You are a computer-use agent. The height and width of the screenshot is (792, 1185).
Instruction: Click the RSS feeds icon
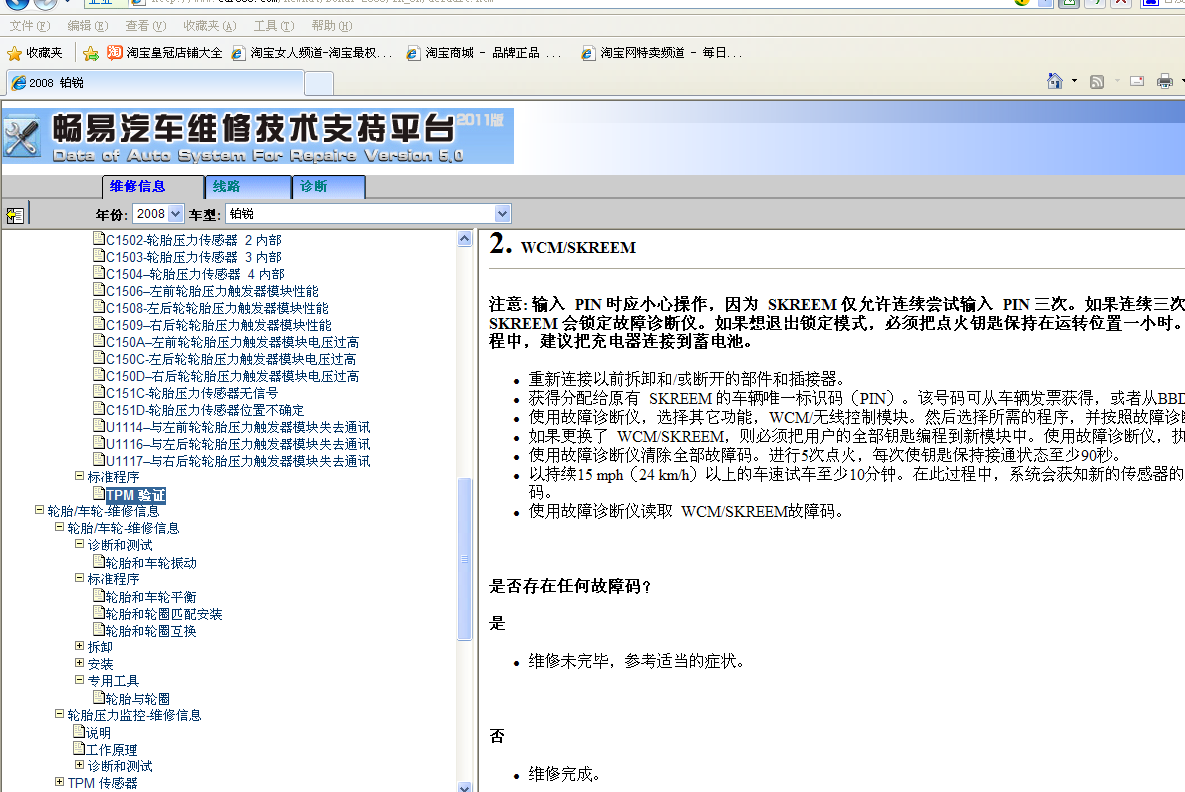pyautogui.click(x=1097, y=82)
